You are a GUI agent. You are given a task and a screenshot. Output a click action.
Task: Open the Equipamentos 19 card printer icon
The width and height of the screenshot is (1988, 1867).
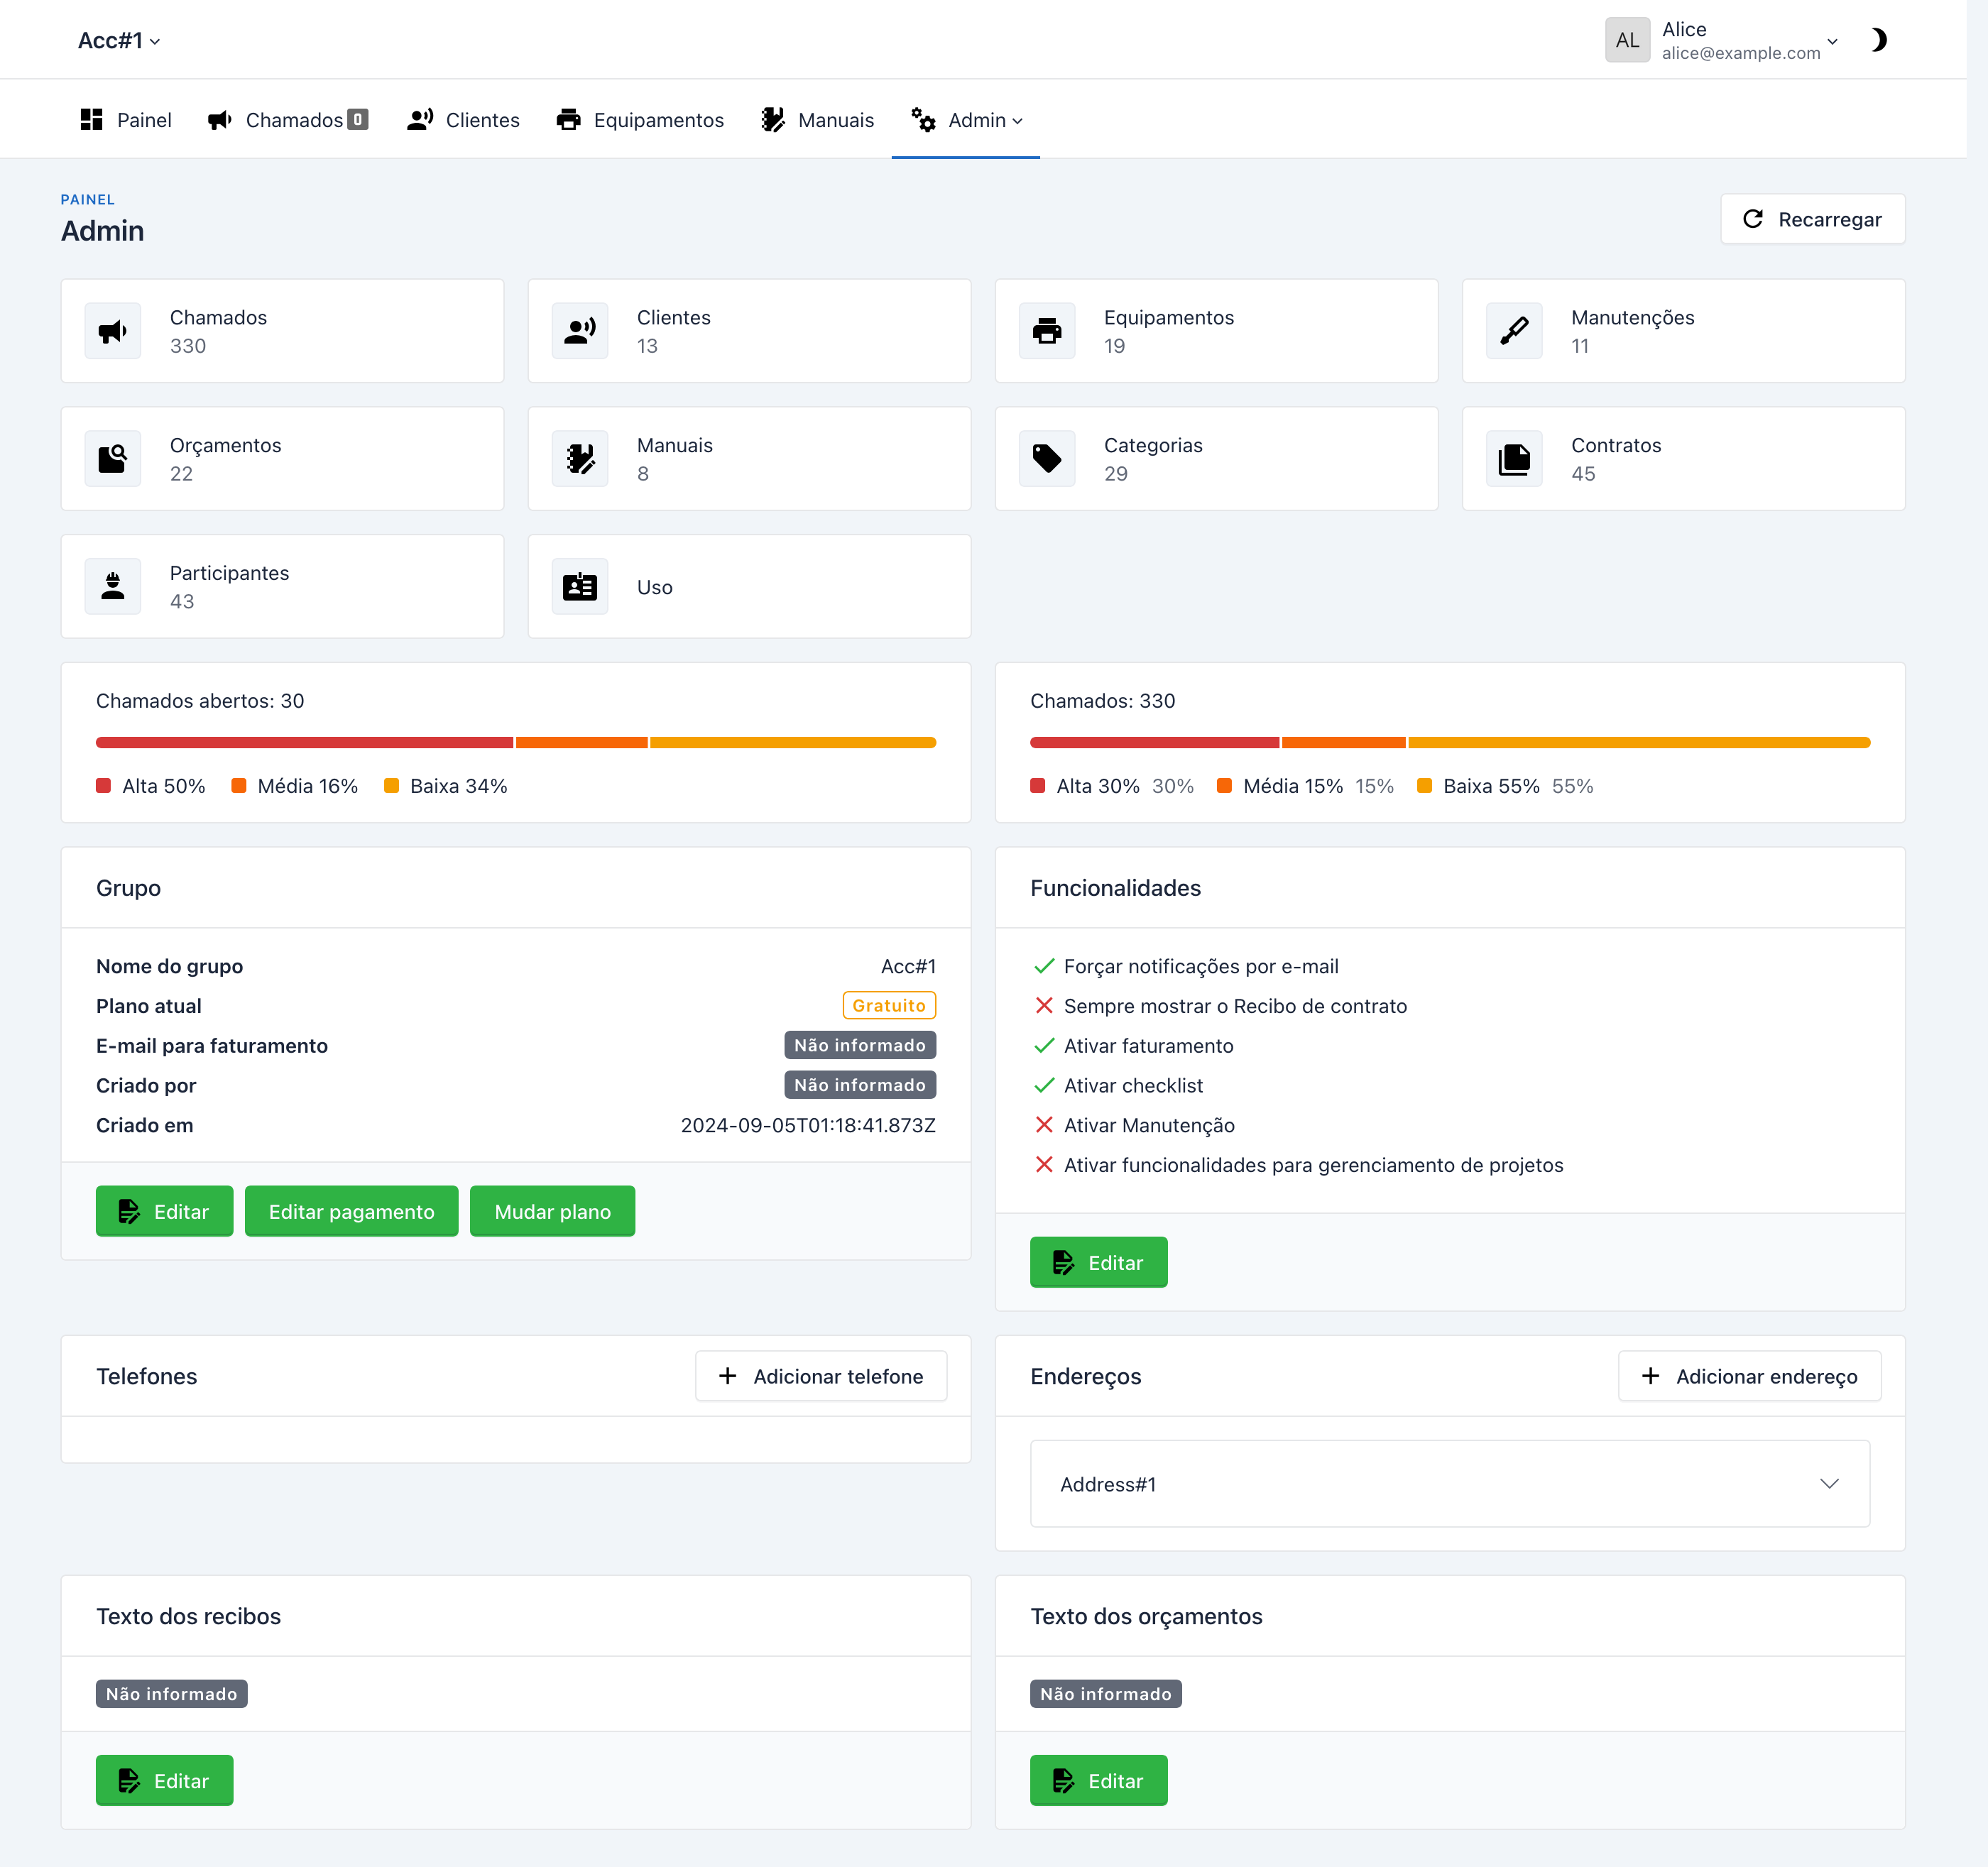tap(1047, 331)
